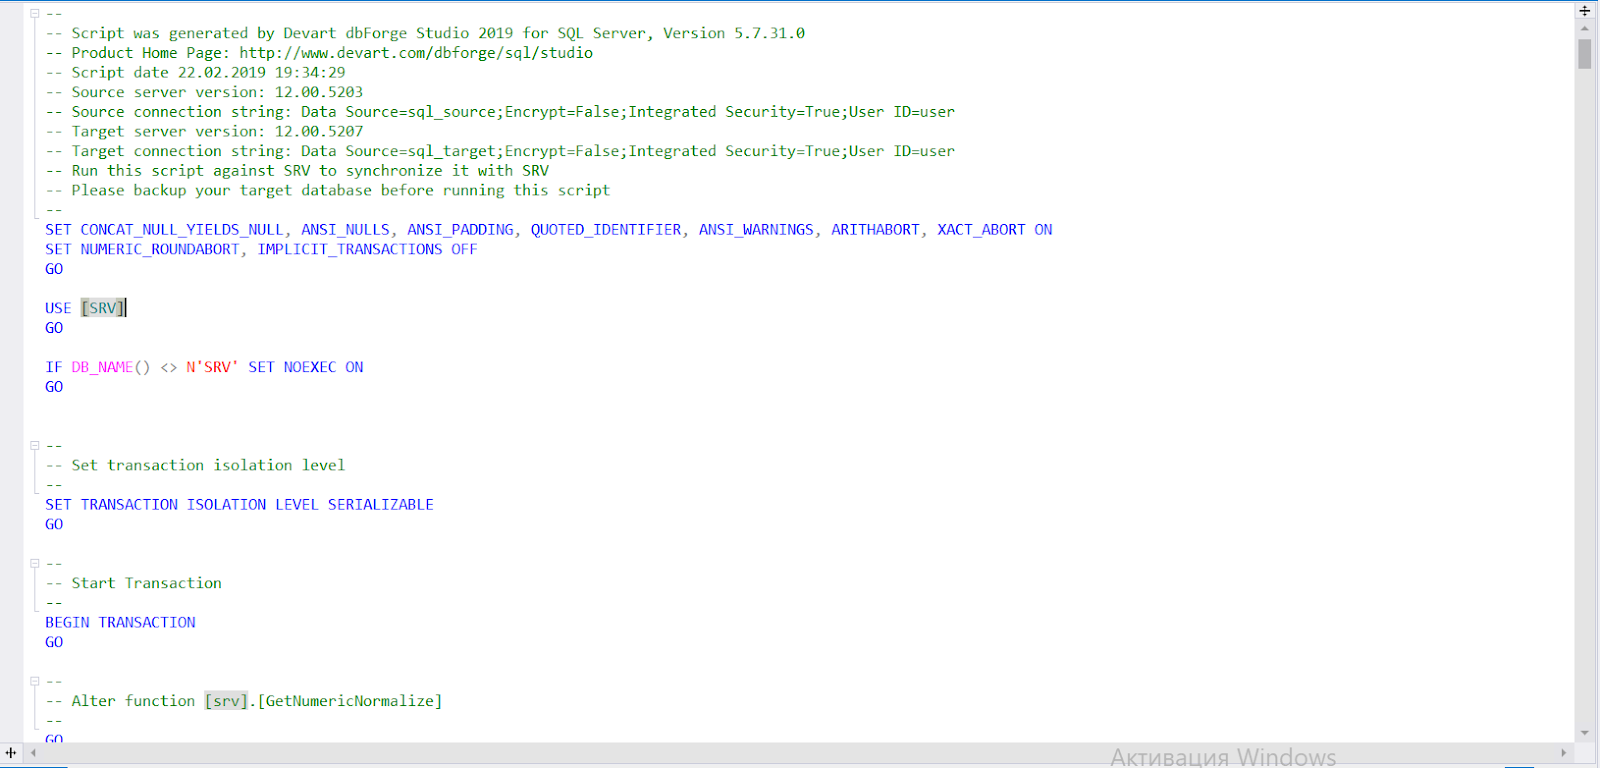
Task: Click the vertical split handle at bottom-left corner
Action: tap(11, 752)
